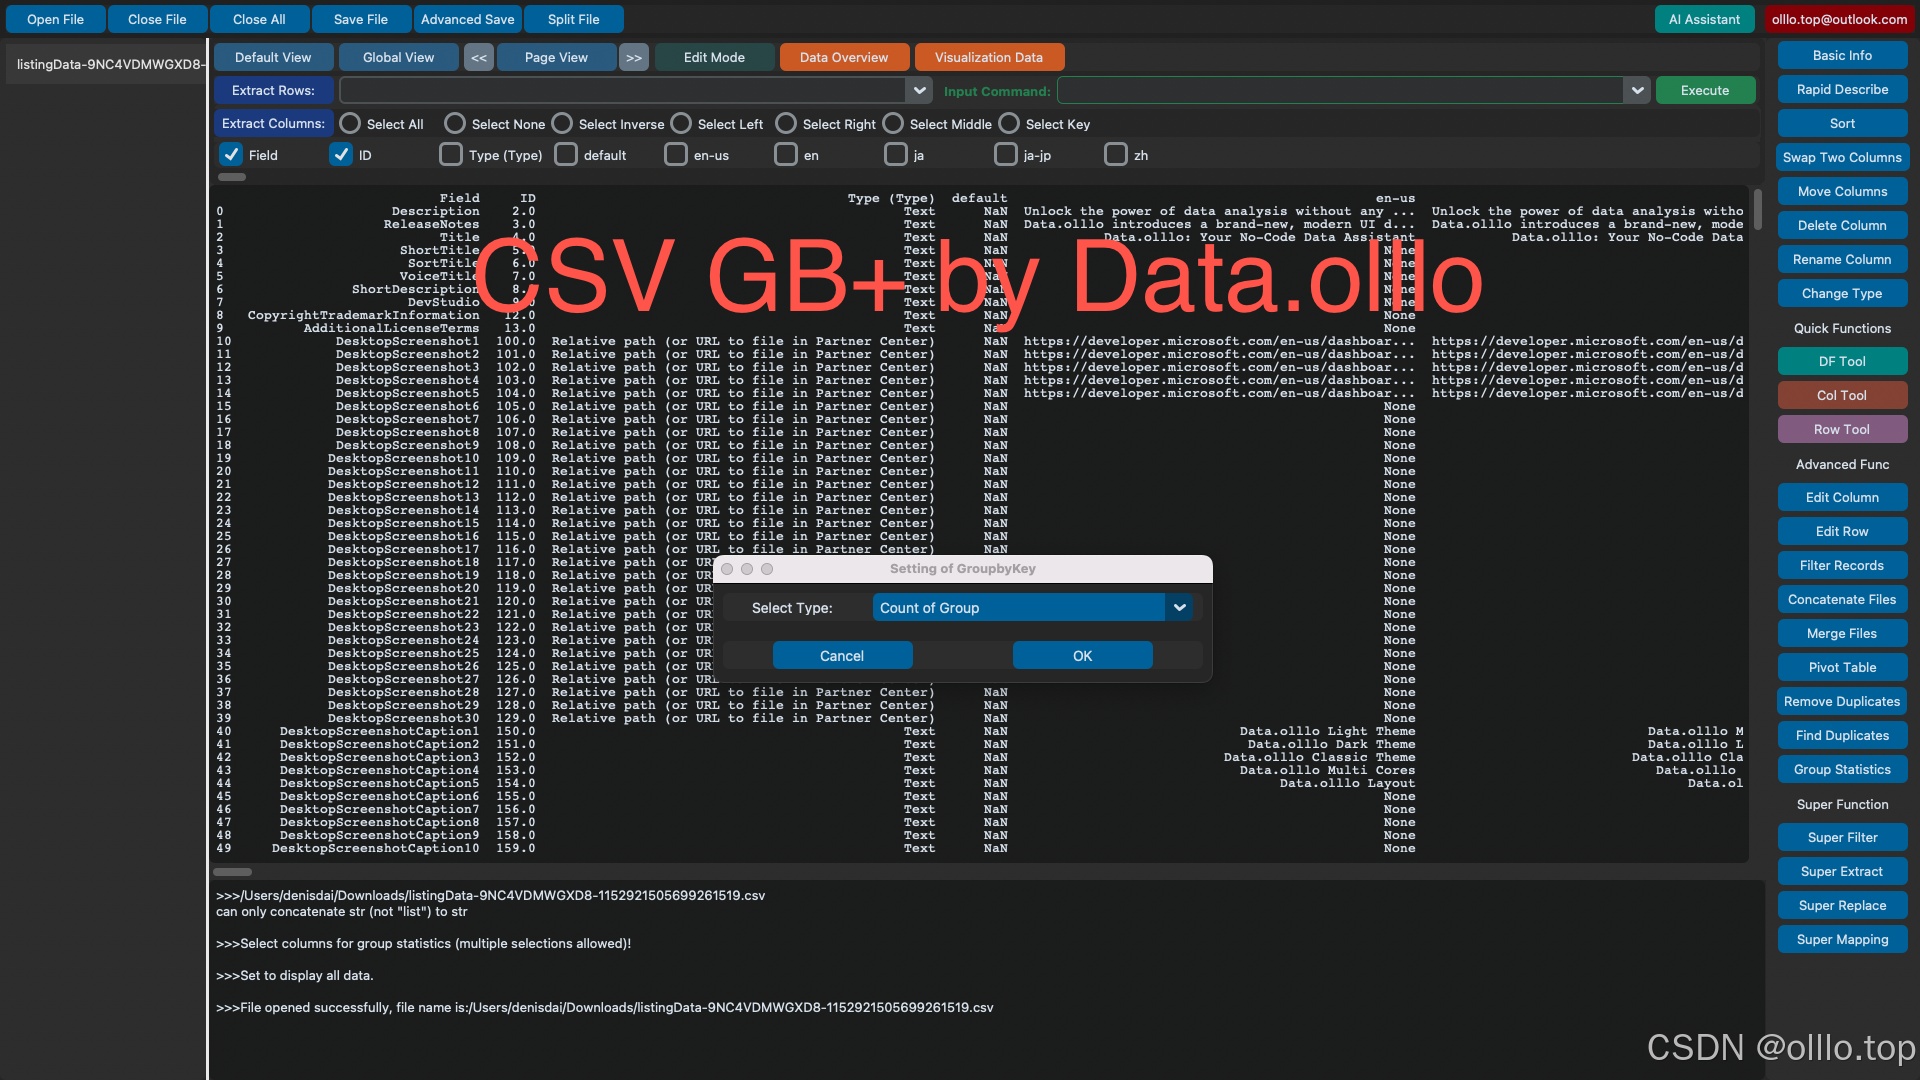Viewport: 1920px width, 1080px height.
Task: Check the Type (Type) column checkbox
Action: click(451, 155)
